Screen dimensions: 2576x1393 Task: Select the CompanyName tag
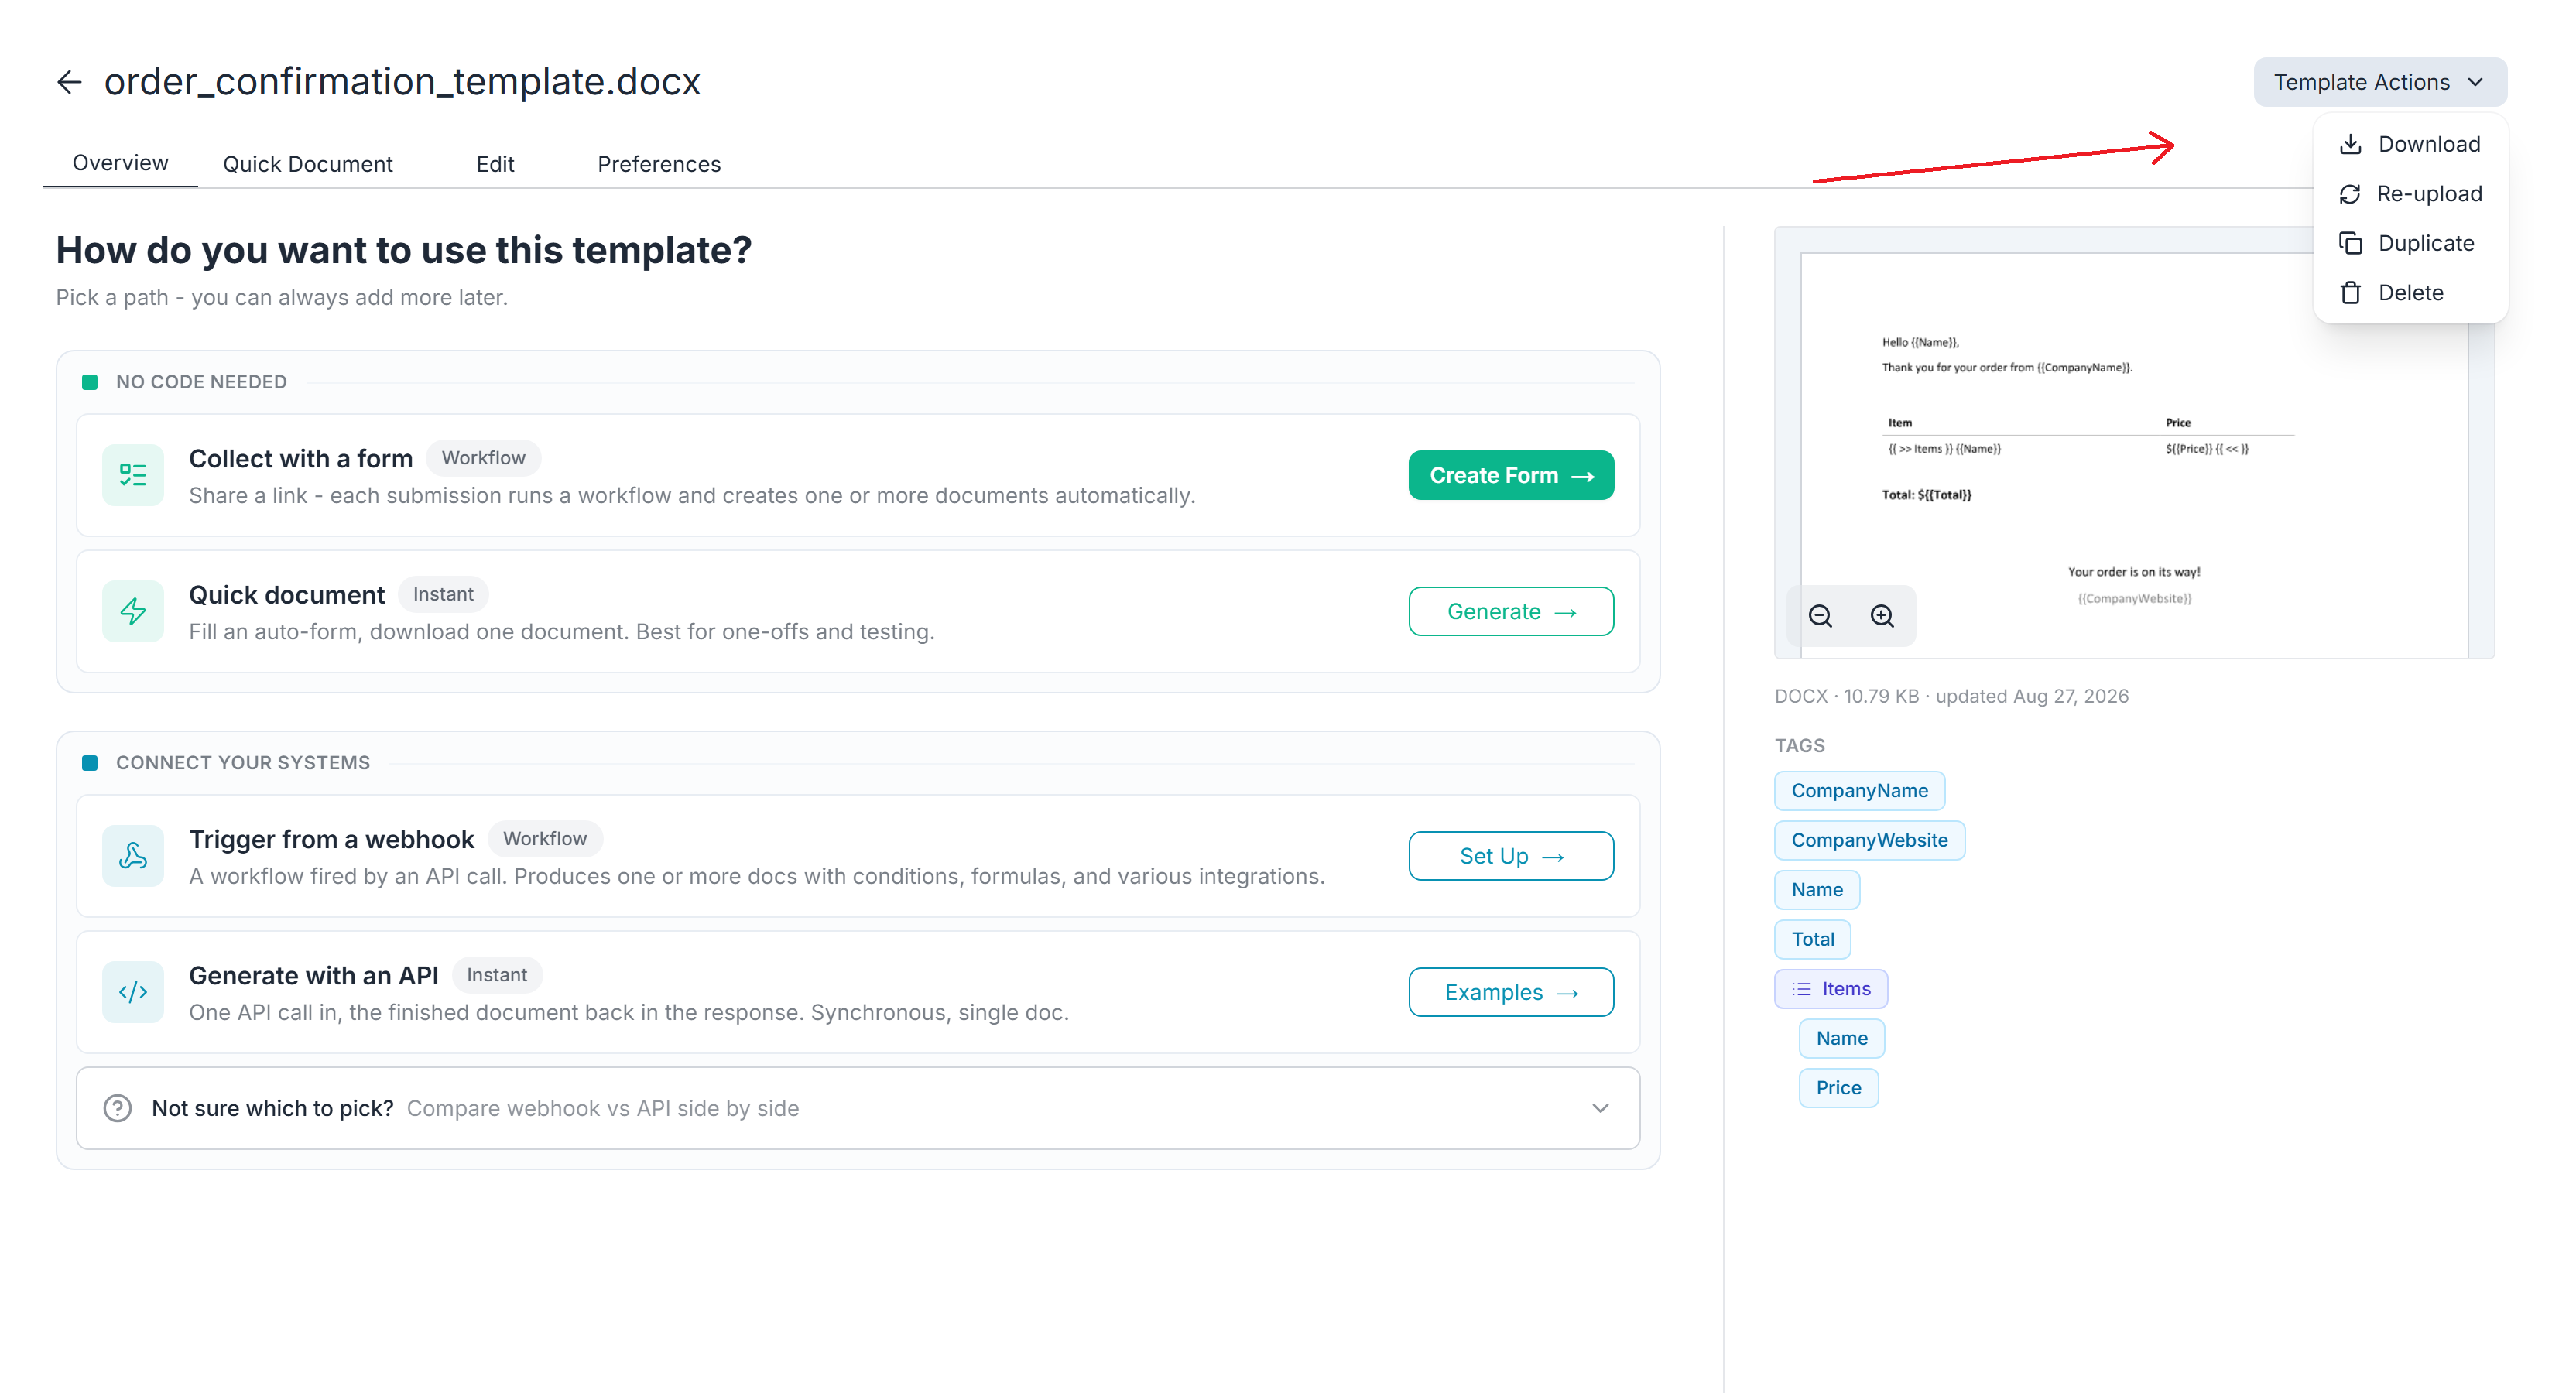[x=1859, y=791]
